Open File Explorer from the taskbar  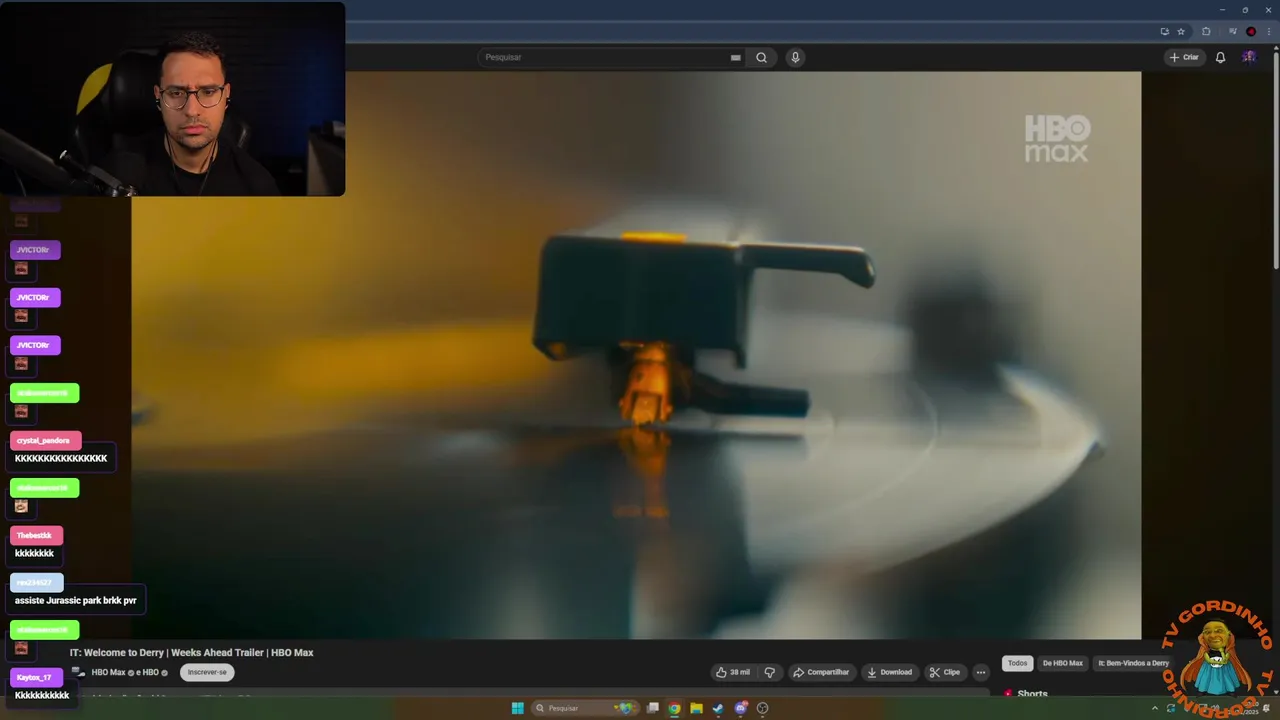696,708
